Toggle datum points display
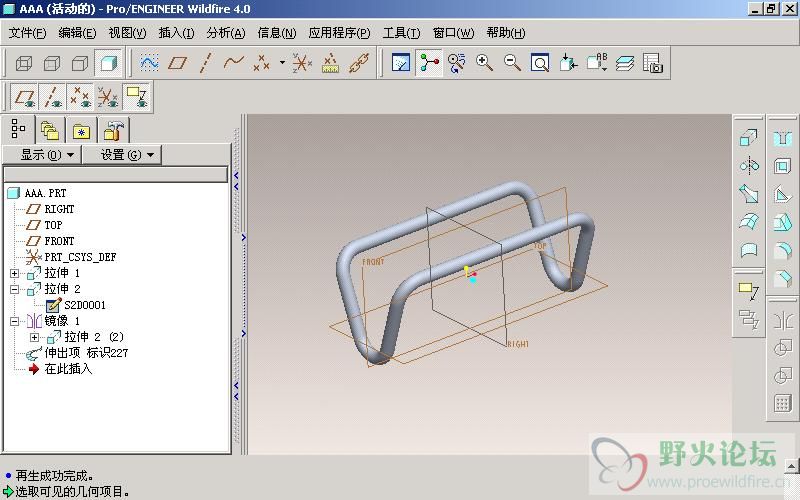This screenshot has height=500, width=800. 81,96
